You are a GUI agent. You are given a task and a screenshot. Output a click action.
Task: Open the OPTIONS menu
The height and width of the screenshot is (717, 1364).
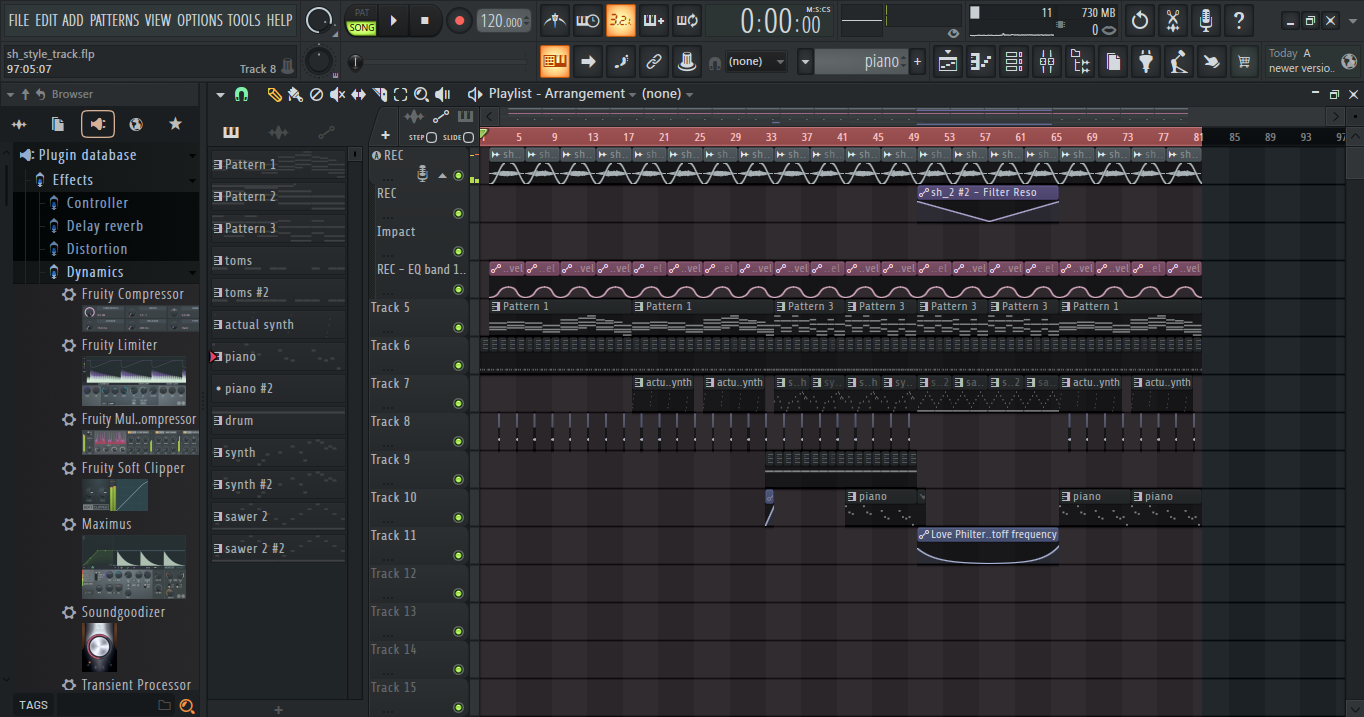coord(200,20)
